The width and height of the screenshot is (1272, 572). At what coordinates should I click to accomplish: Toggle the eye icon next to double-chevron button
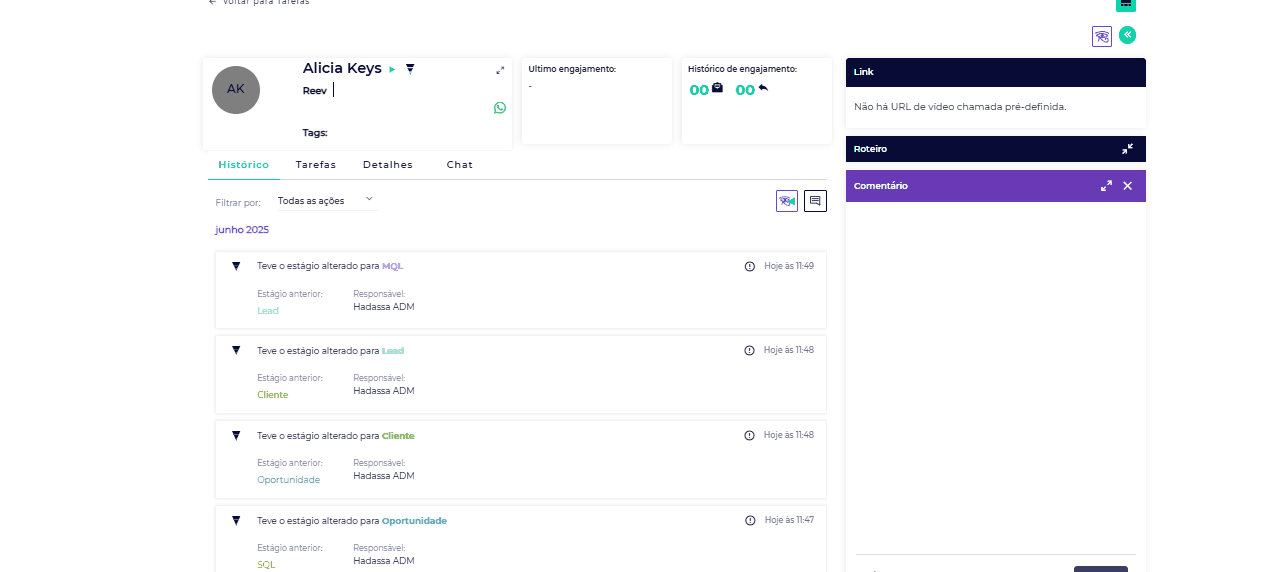click(1102, 36)
